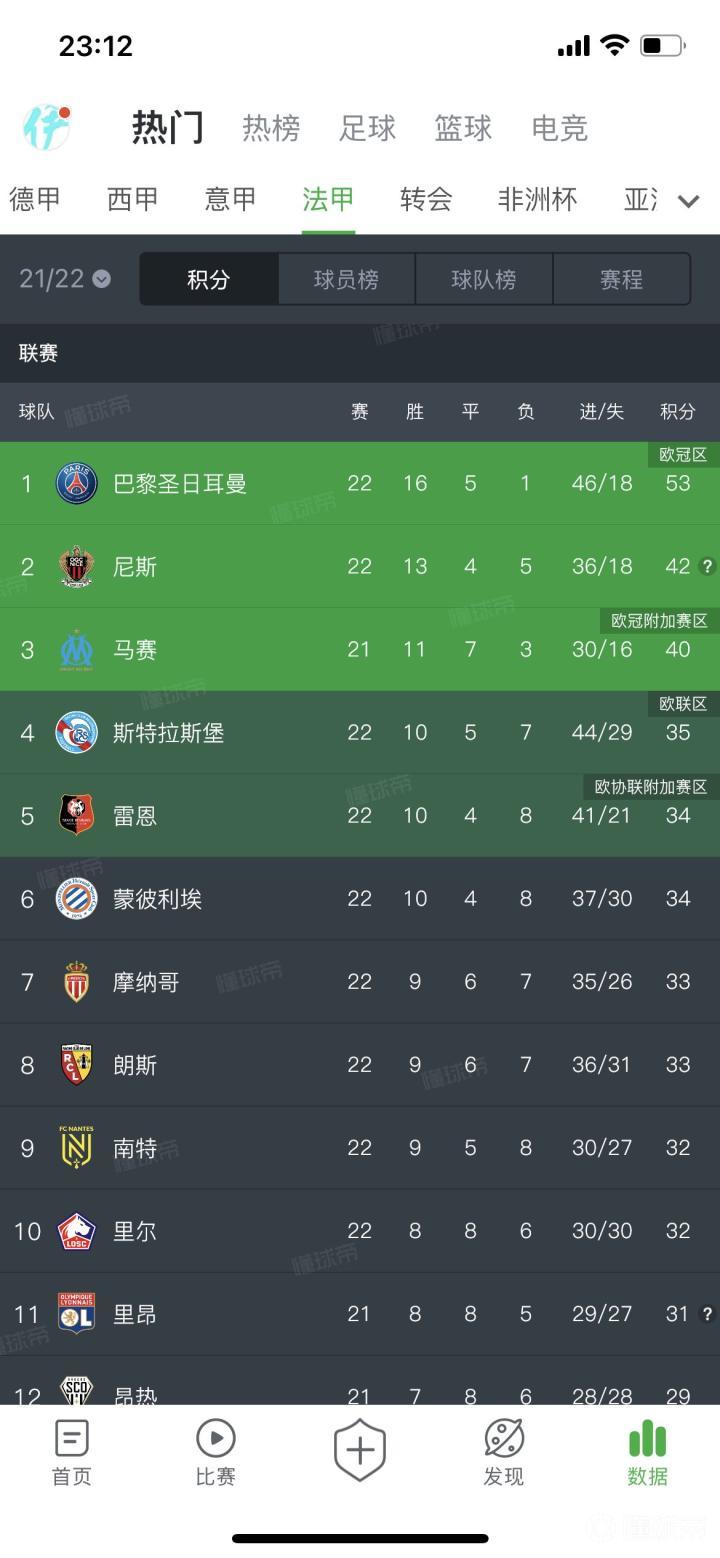Switch to the 赛程 schedule tab

(x=621, y=279)
